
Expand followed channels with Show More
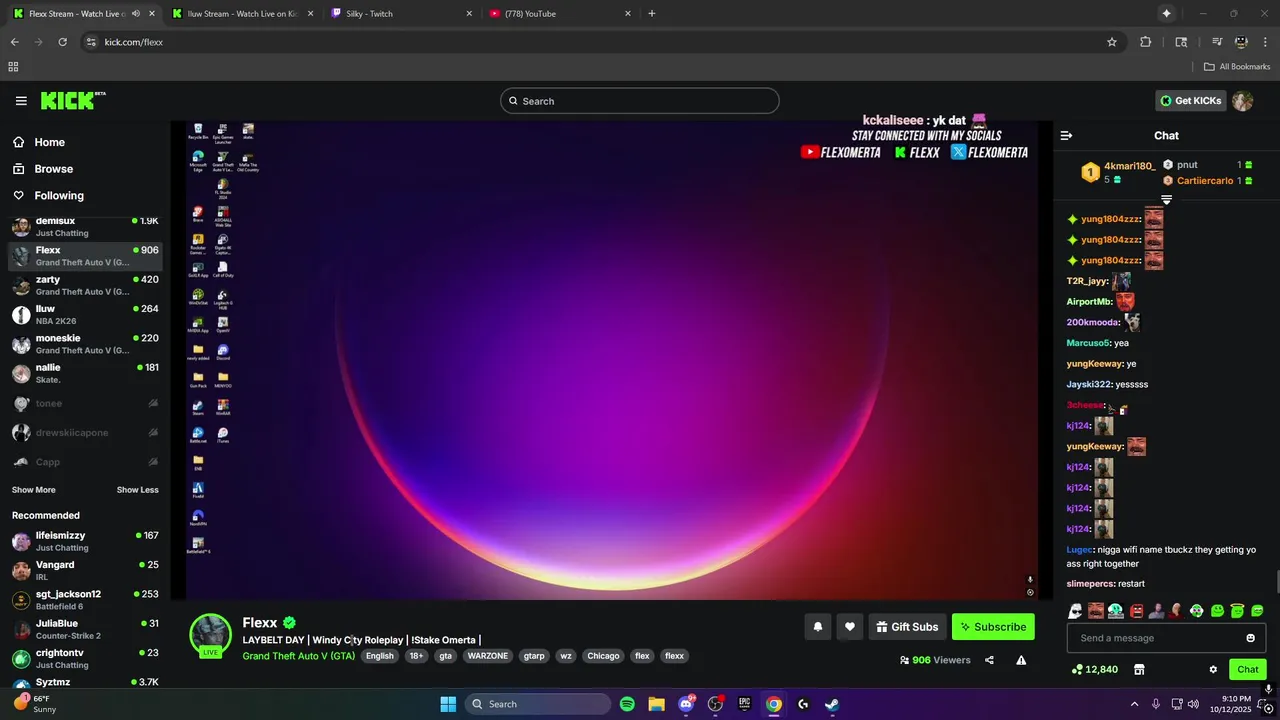[34, 490]
